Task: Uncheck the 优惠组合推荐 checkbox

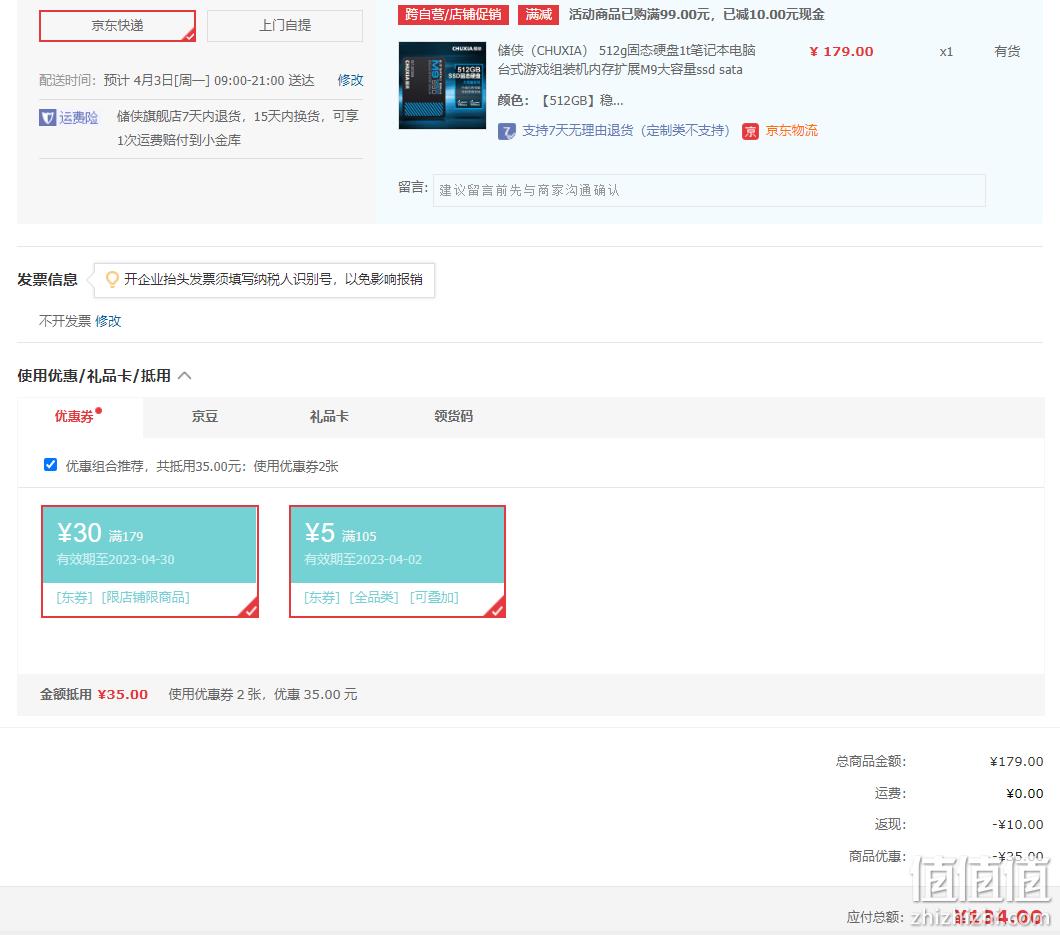Action: pyautogui.click(x=51, y=464)
